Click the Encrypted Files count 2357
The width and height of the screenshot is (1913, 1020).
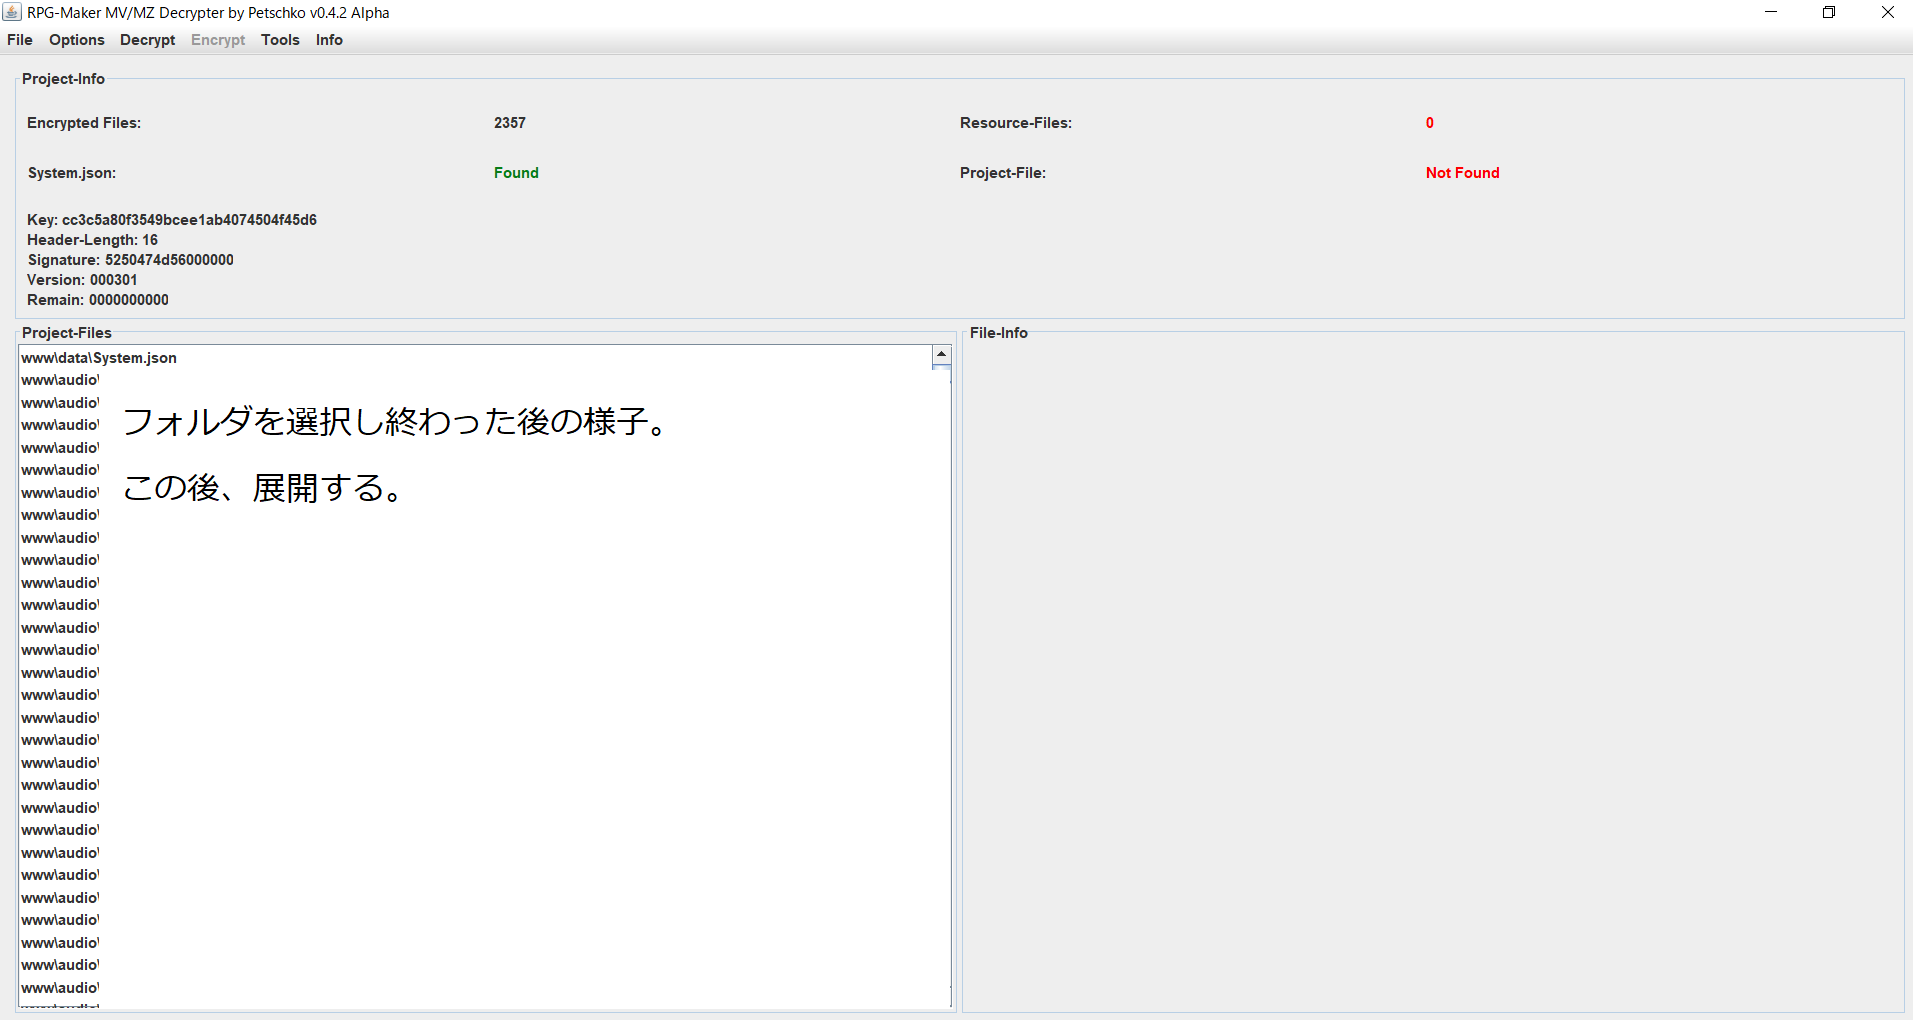click(x=510, y=123)
